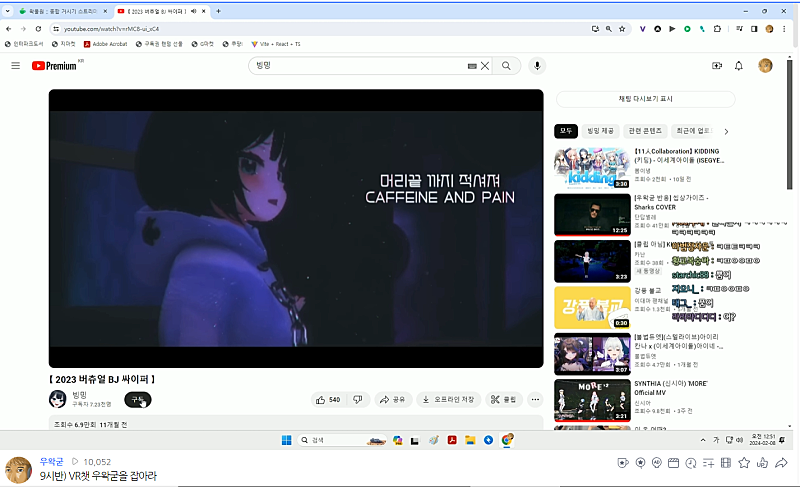Click the thumbs-up icon in stream bar
800x487 pixels.
tap(762, 463)
